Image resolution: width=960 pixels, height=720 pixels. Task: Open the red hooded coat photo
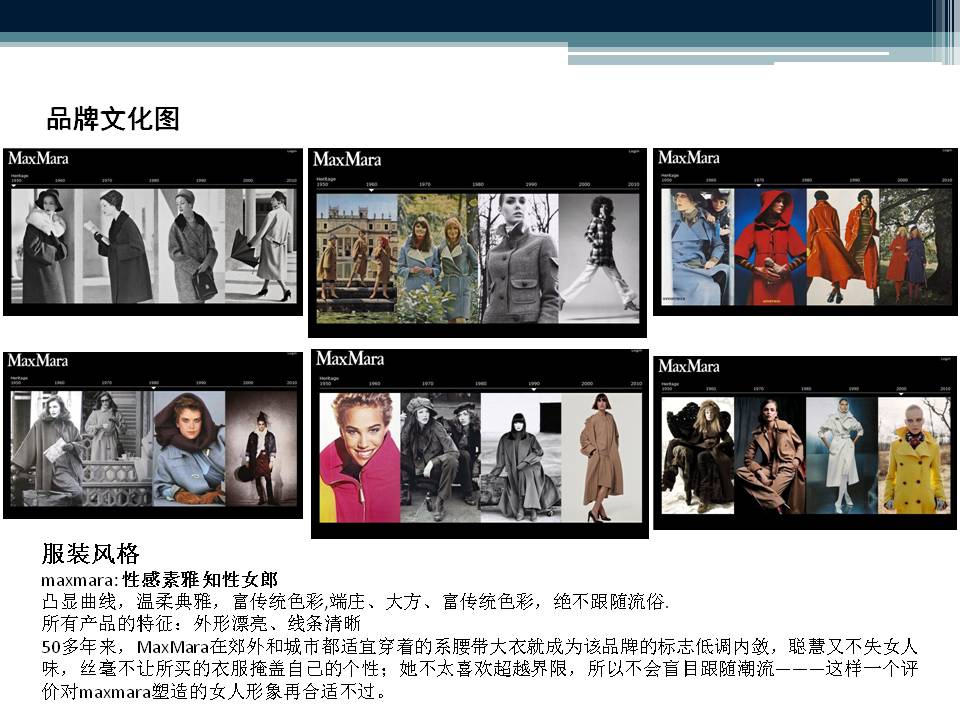770,247
